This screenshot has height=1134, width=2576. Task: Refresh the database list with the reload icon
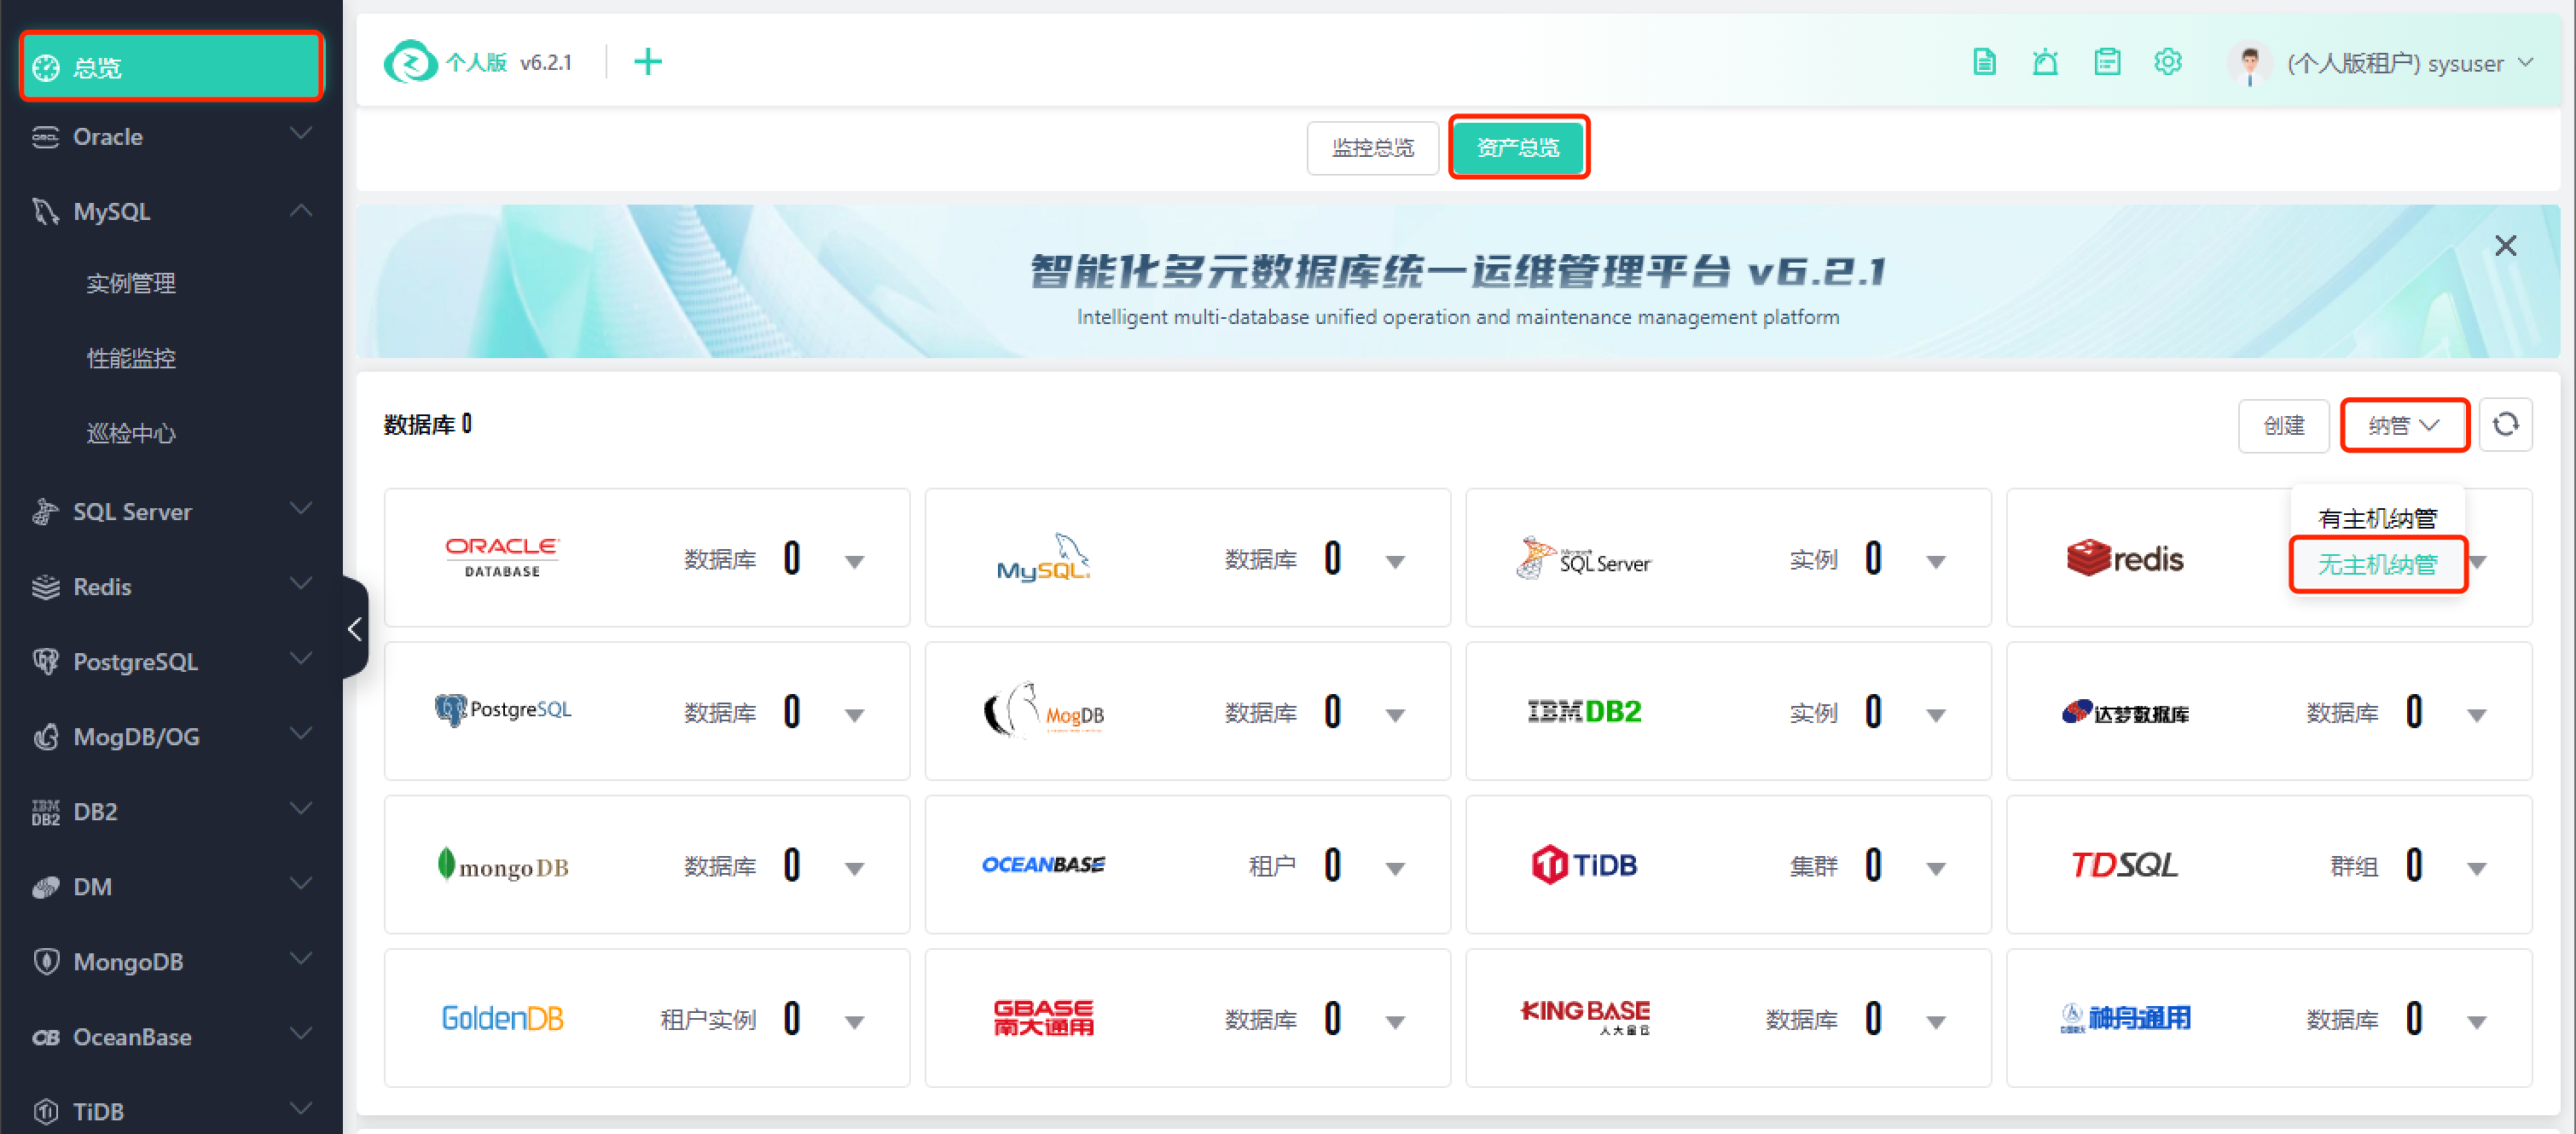(x=2505, y=425)
